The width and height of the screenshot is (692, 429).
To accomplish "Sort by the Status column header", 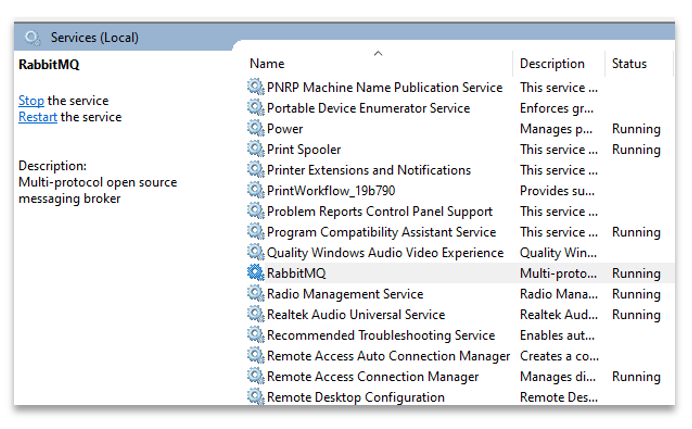I will 629,64.
